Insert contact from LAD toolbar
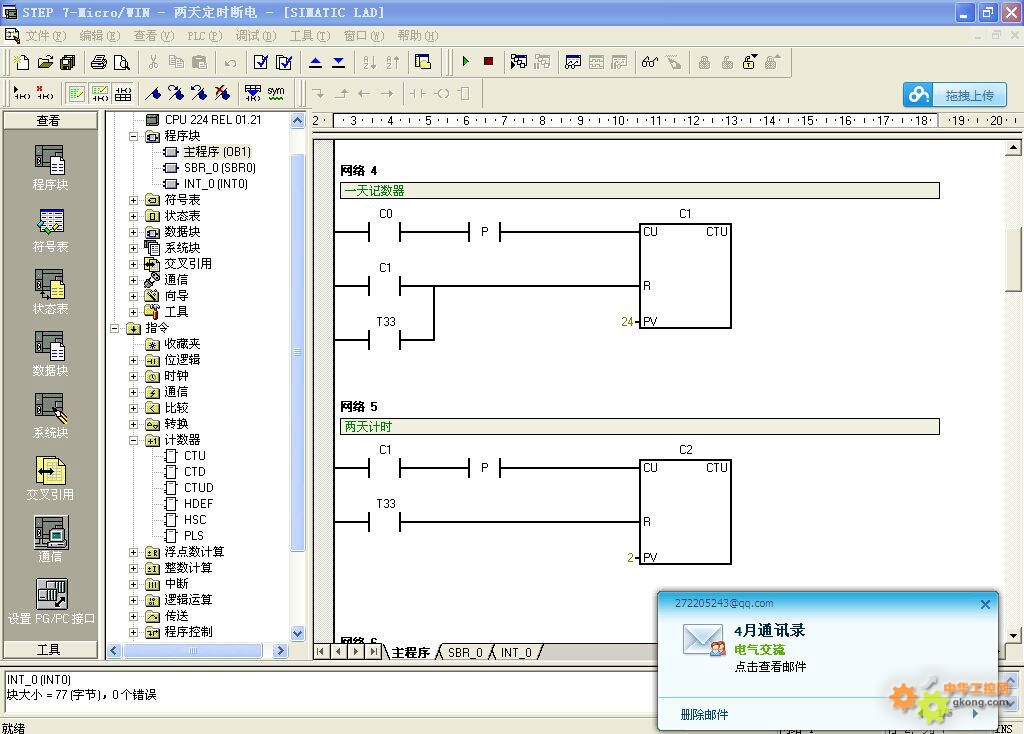Image resolution: width=1024 pixels, height=734 pixels. [418, 93]
